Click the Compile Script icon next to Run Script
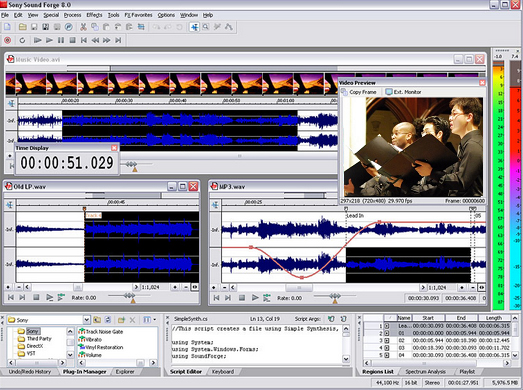 pos(343,319)
